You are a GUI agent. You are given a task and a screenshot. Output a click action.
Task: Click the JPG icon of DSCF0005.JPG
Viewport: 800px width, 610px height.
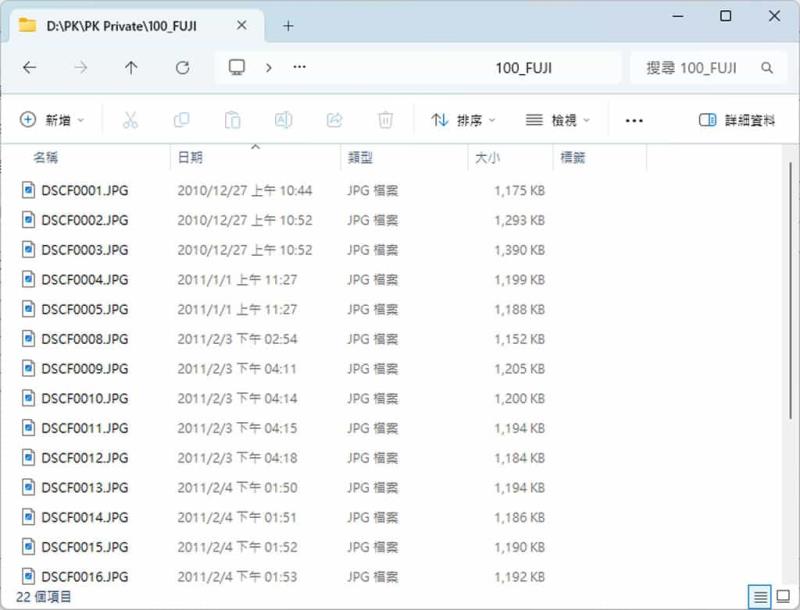pyautogui.click(x=29, y=309)
